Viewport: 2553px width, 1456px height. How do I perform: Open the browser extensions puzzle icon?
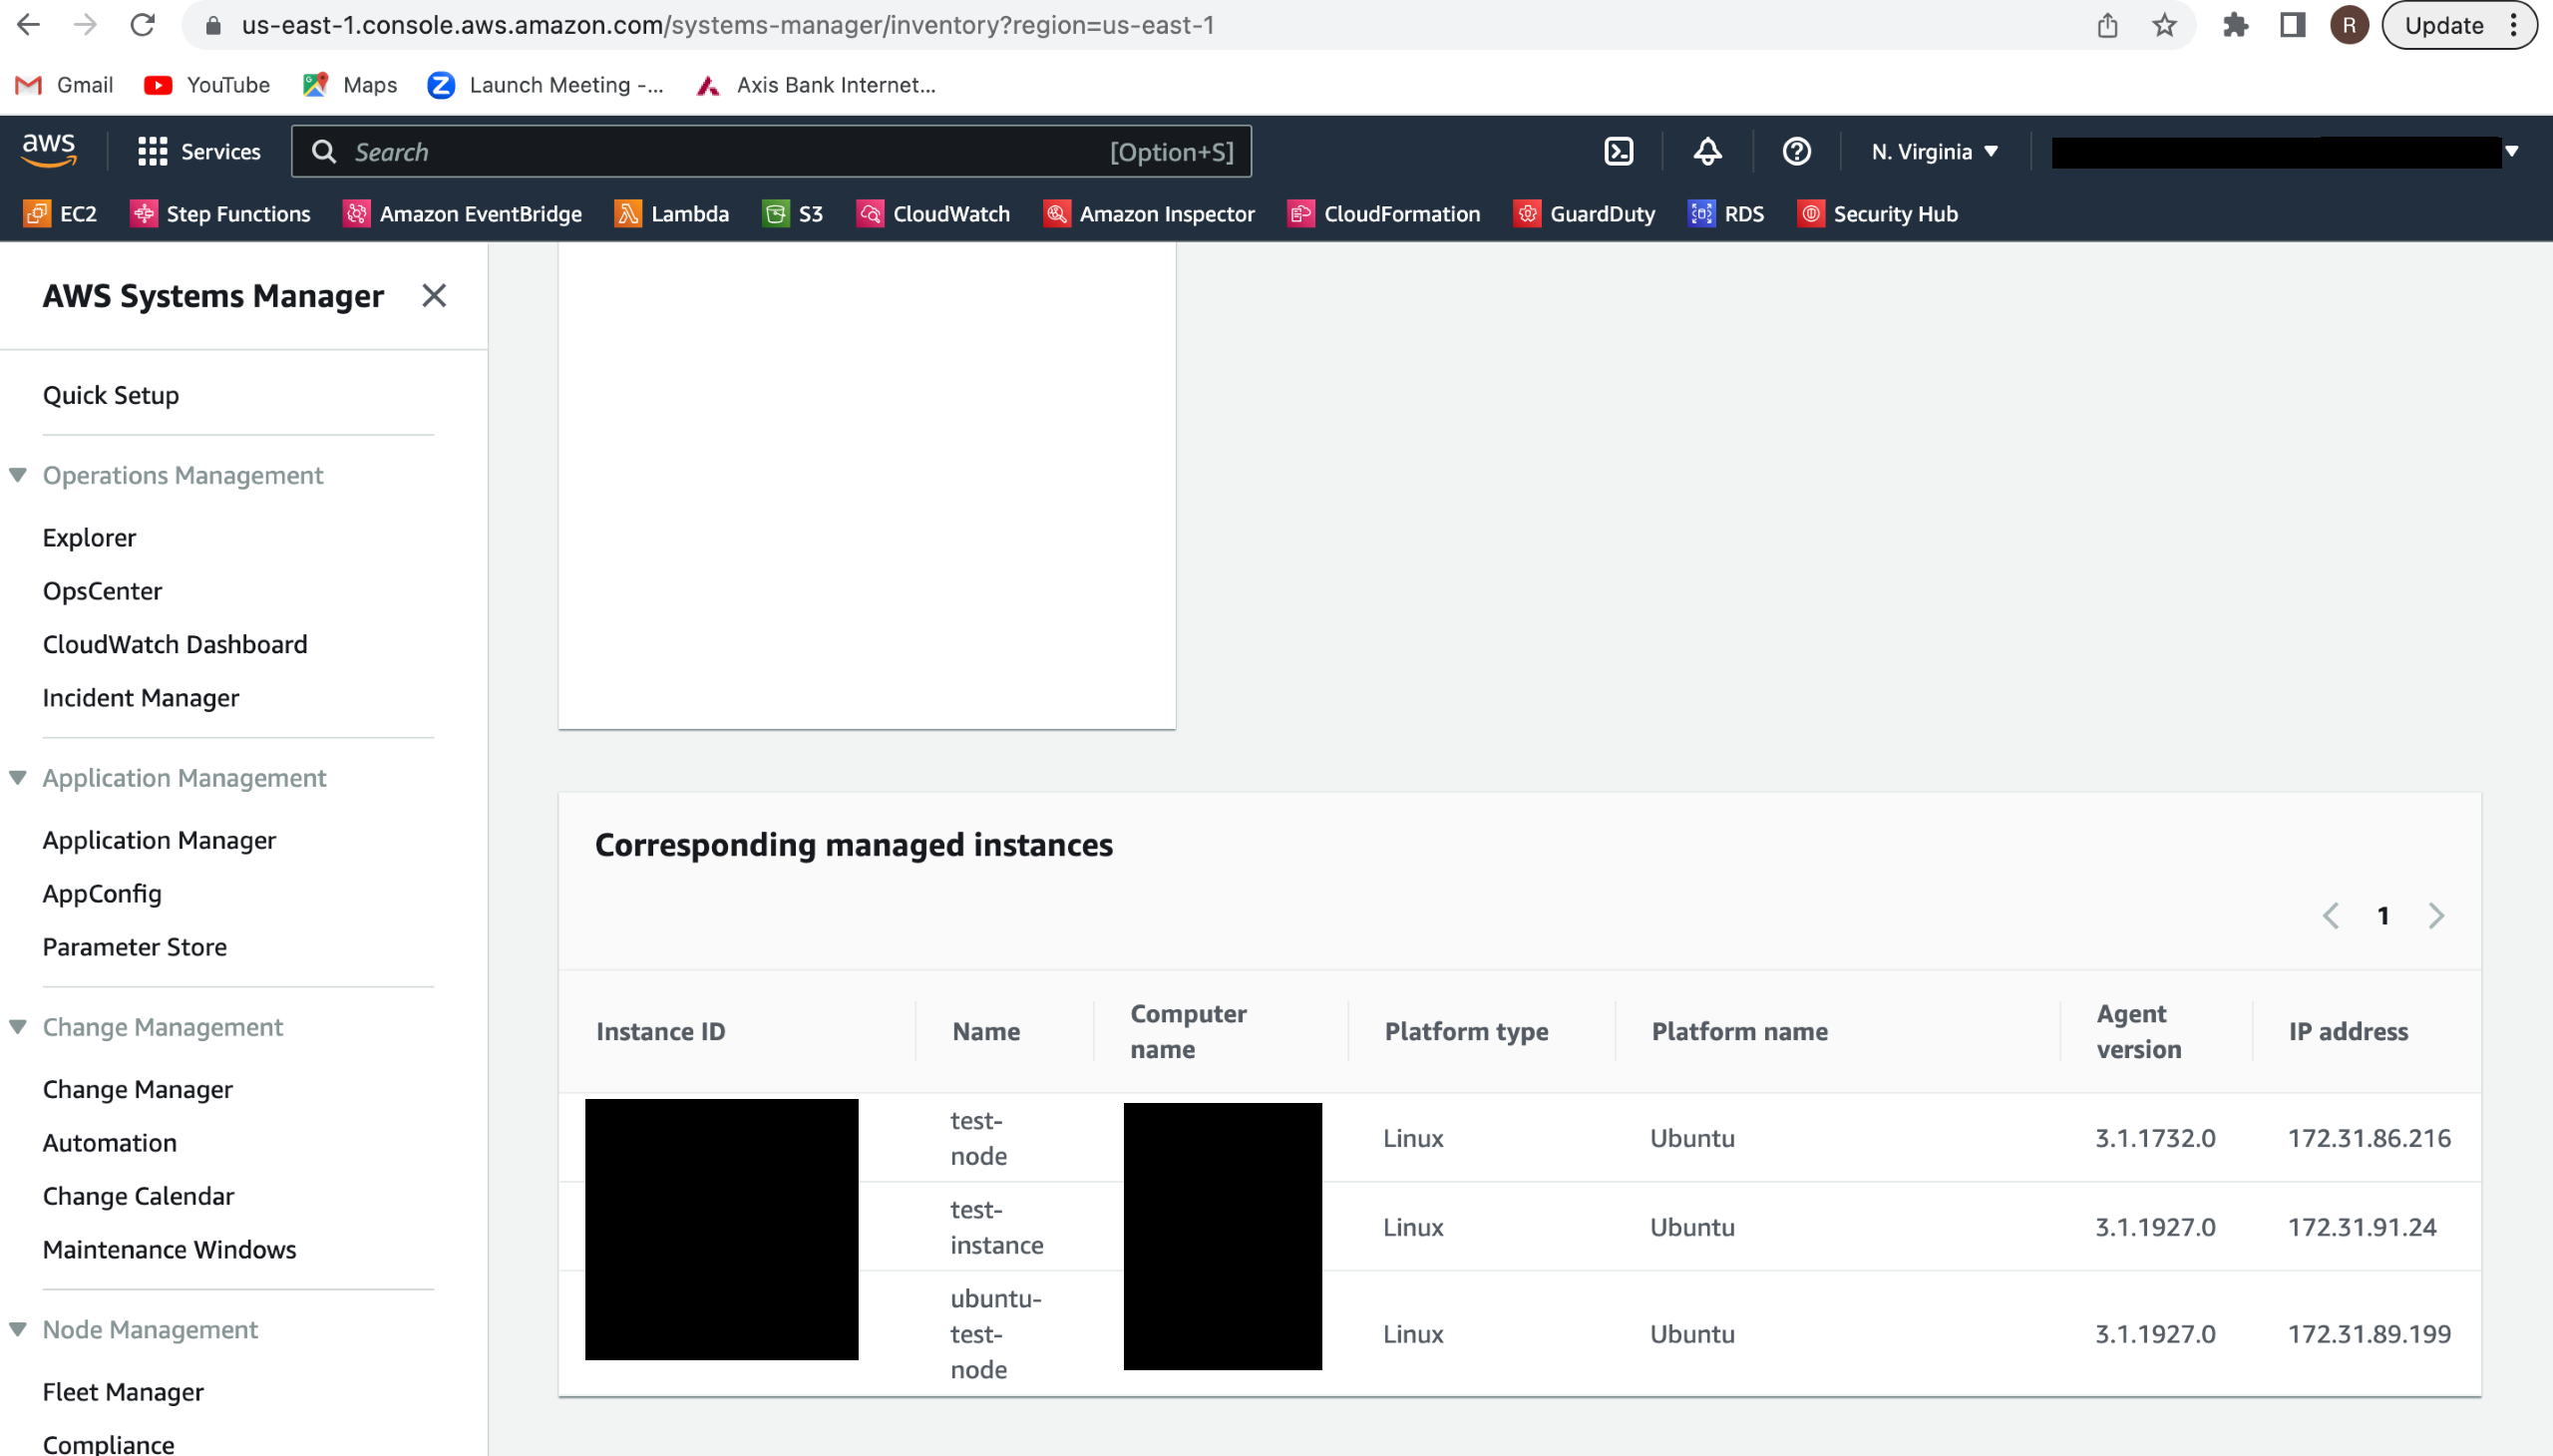(2235, 25)
